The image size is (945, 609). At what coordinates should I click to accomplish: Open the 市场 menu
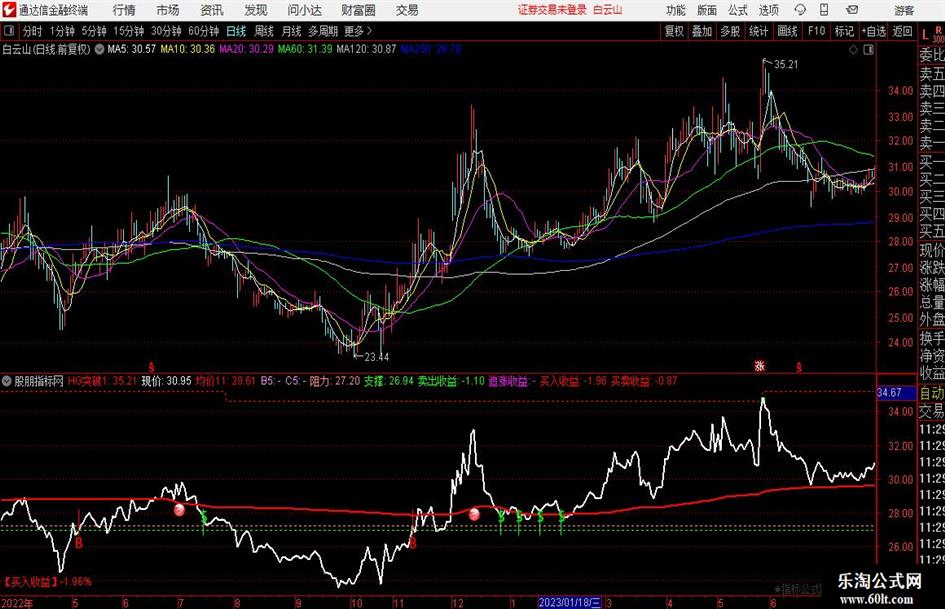(x=168, y=10)
